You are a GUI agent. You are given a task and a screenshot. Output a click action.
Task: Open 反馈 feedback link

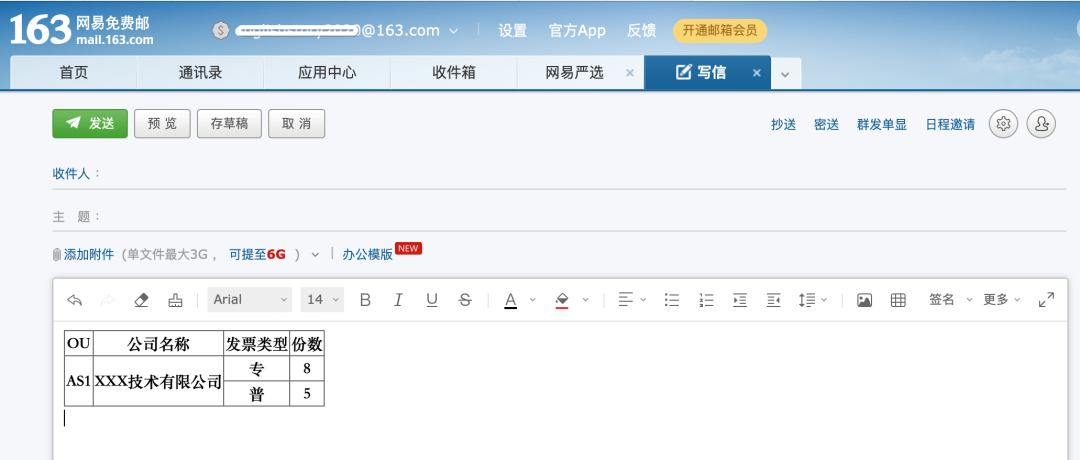pyautogui.click(x=641, y=31)
